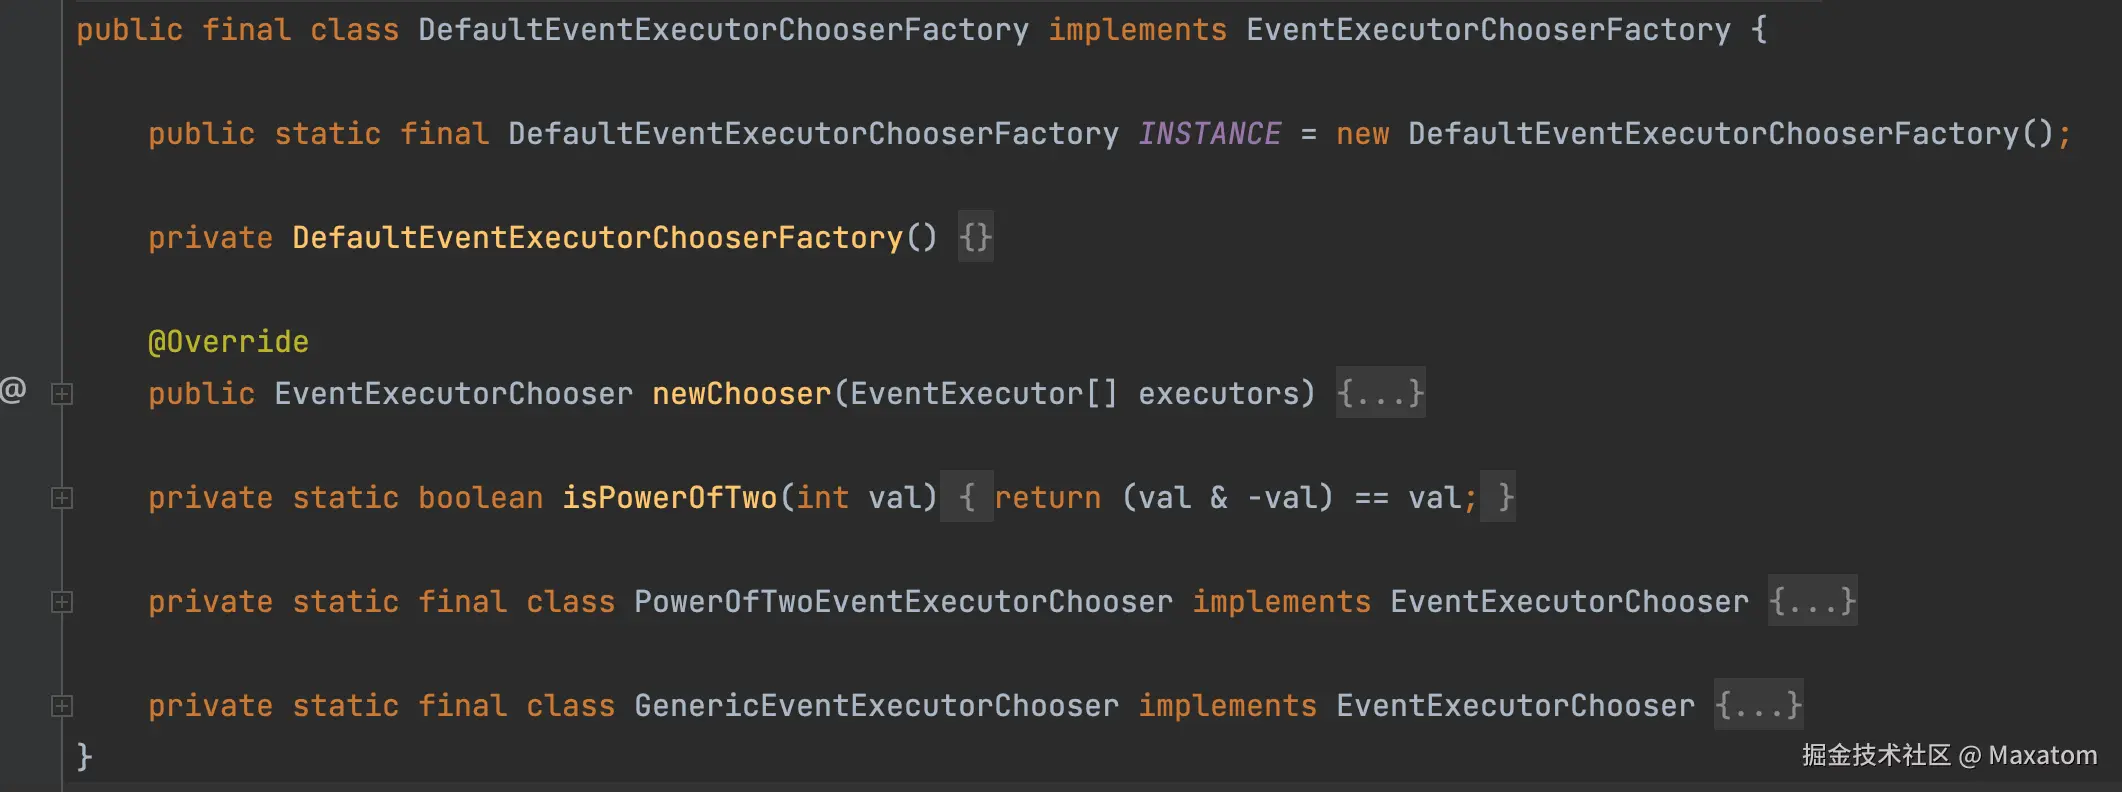Click the collapsed {} constructor body
This screenshot has width=2122, height=792.
pos(975,238)
